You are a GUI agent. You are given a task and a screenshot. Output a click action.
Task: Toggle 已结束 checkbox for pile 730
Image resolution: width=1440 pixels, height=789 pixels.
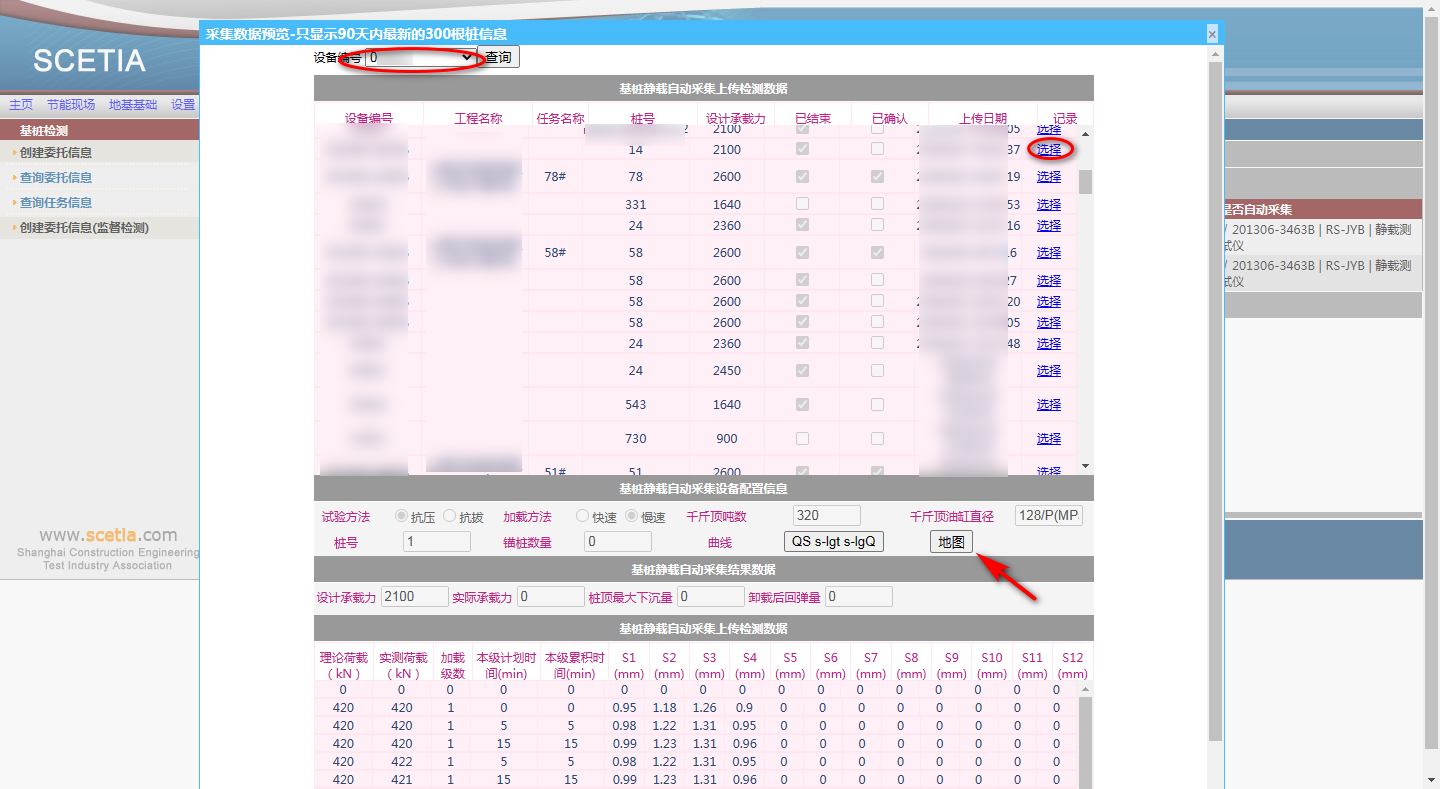[x=802, y=438]
